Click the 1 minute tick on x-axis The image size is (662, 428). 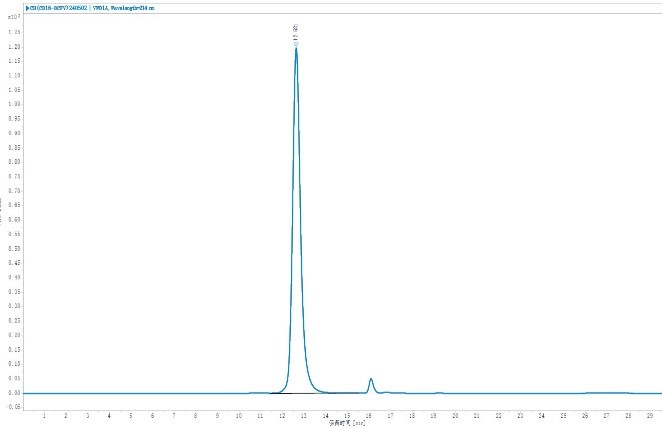tap(44, 414)
